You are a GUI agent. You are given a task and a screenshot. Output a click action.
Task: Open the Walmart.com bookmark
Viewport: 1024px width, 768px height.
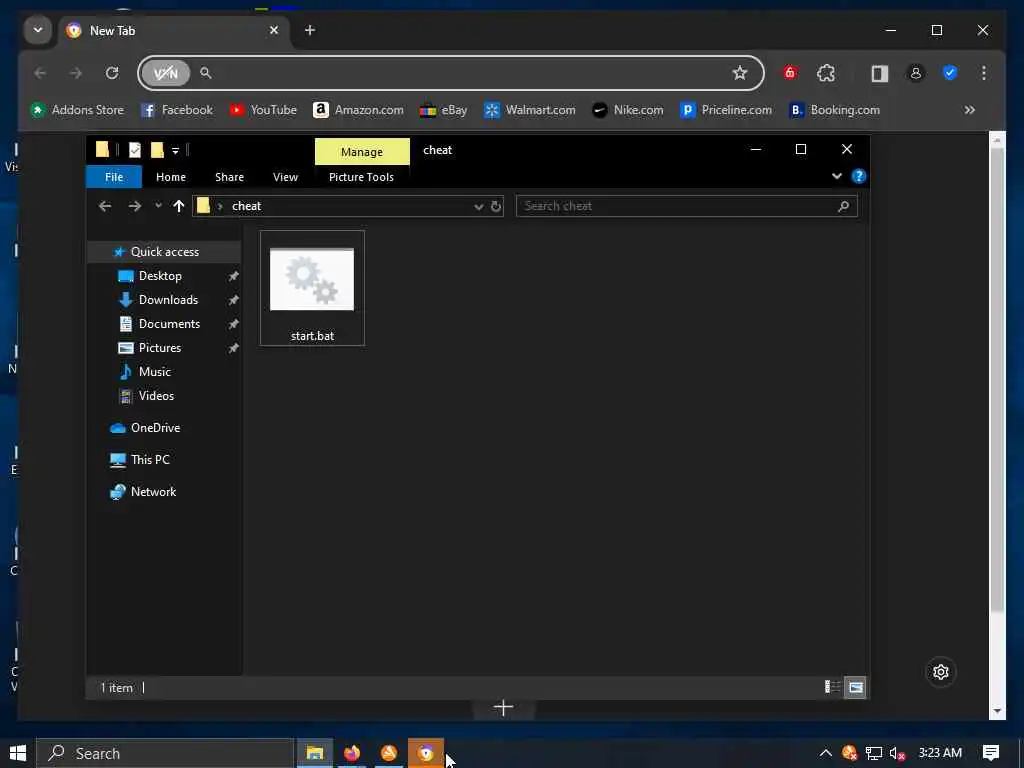pyautogui.click(x=530, y=110)
